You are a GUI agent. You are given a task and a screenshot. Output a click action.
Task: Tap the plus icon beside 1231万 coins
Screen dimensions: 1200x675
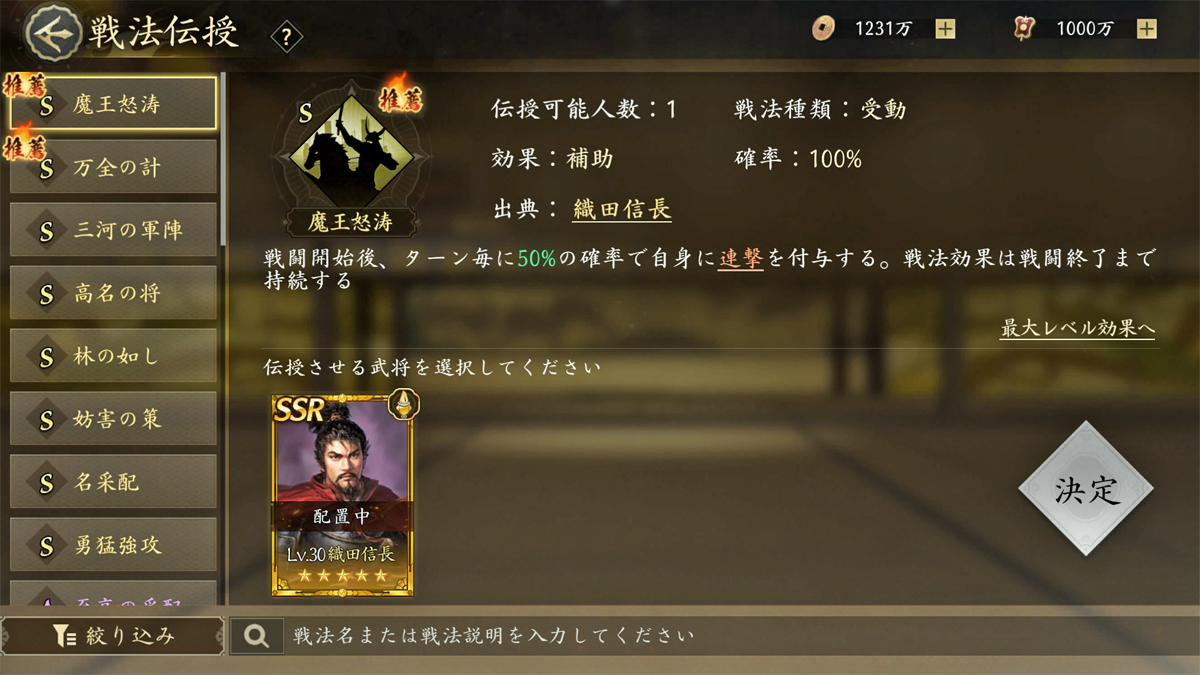pyautogui.click(x=945, y=29)
